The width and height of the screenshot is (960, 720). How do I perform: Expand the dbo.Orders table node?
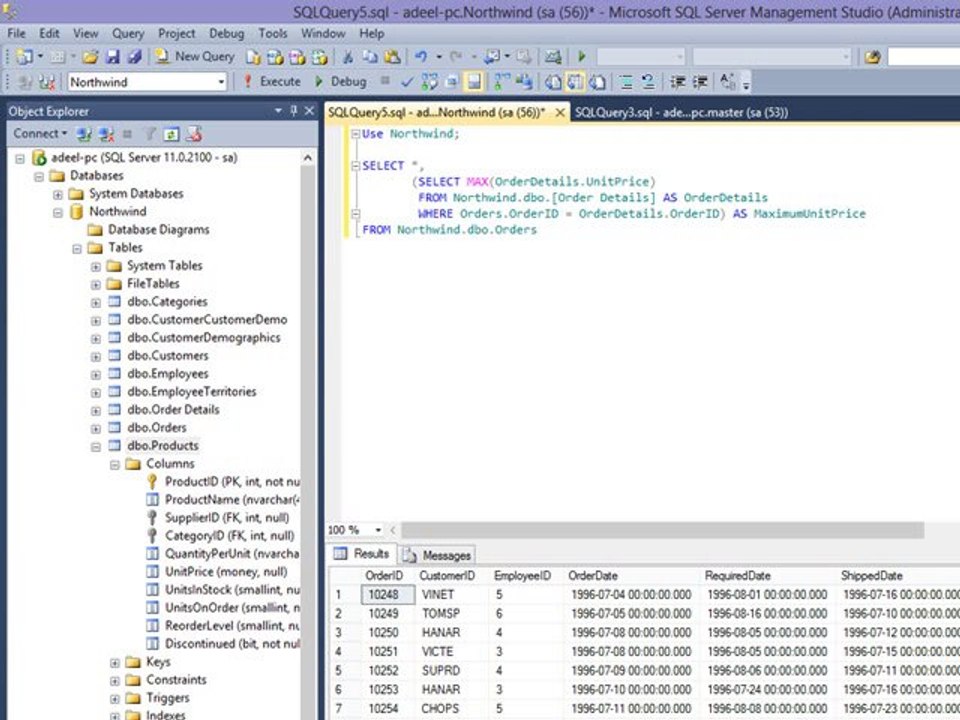[96, 429]
